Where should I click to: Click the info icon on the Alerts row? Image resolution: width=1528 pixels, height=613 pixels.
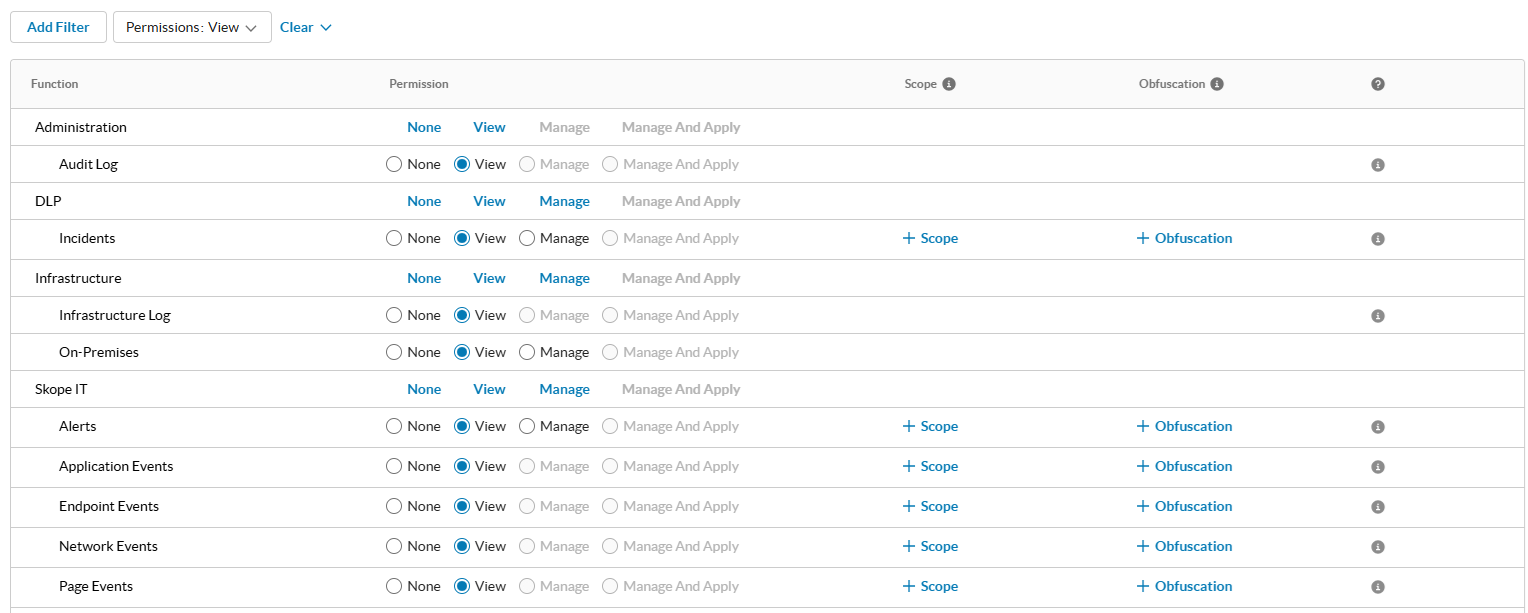tap(1377, 426)
